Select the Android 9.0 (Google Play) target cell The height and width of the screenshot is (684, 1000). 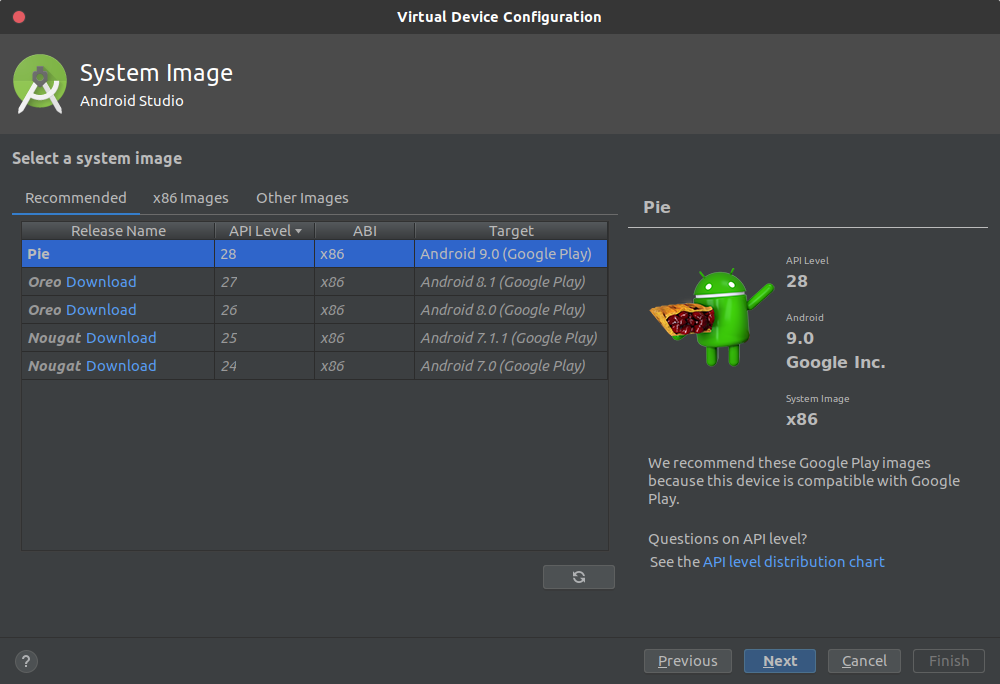[x=511, y=254]
